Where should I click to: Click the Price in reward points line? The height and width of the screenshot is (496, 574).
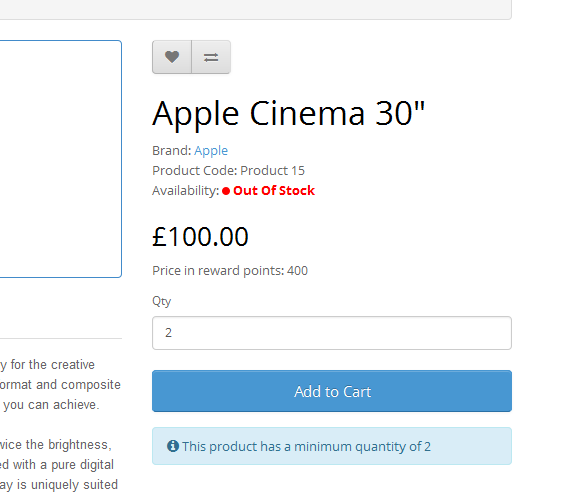(x=230, y=271)
